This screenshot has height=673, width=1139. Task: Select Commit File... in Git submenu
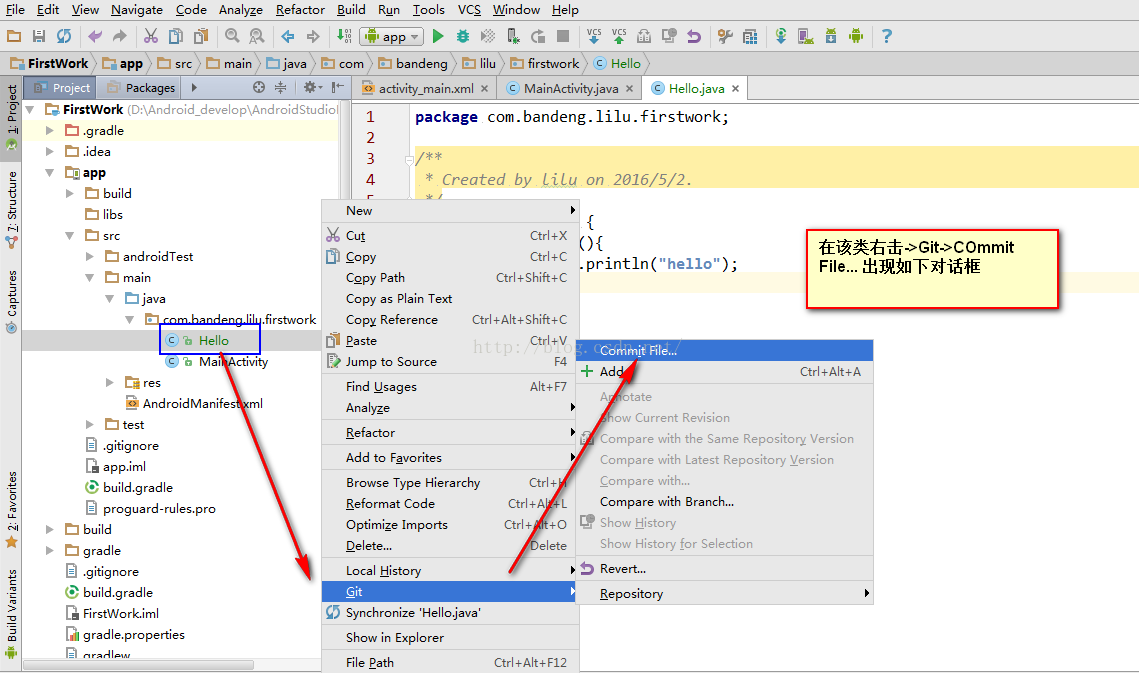pyautogui.click(x=638, y=350)
